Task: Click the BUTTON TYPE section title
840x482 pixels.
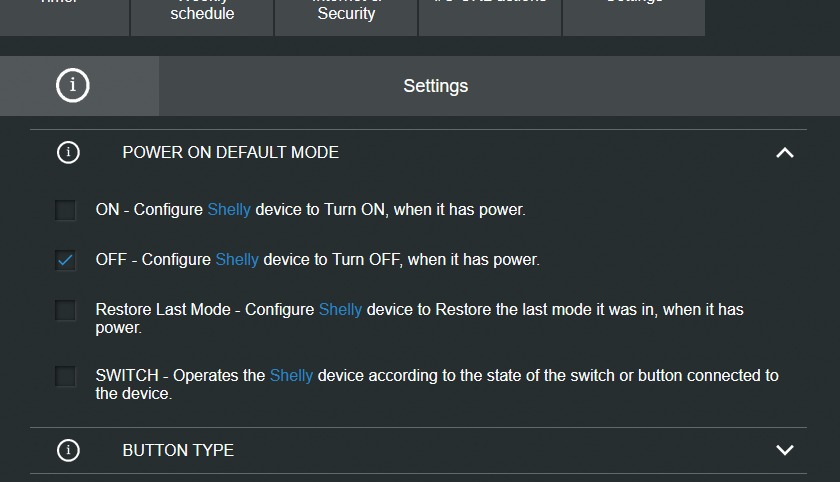Action: click(178, 450)
